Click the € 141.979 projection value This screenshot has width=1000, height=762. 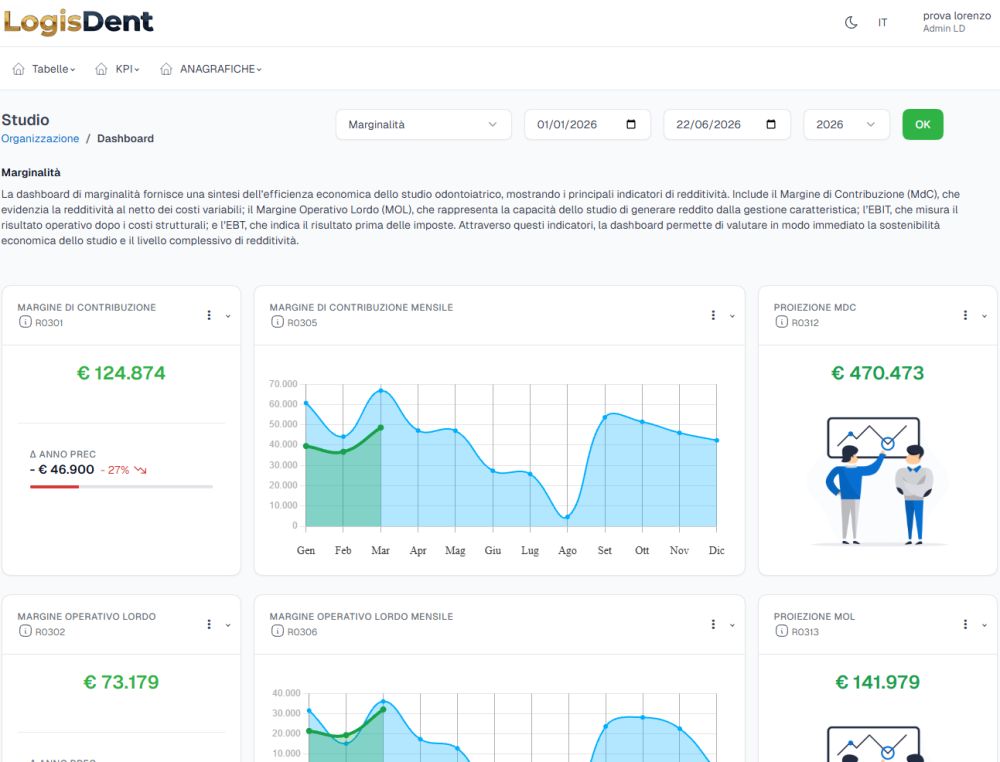point(877,682)
